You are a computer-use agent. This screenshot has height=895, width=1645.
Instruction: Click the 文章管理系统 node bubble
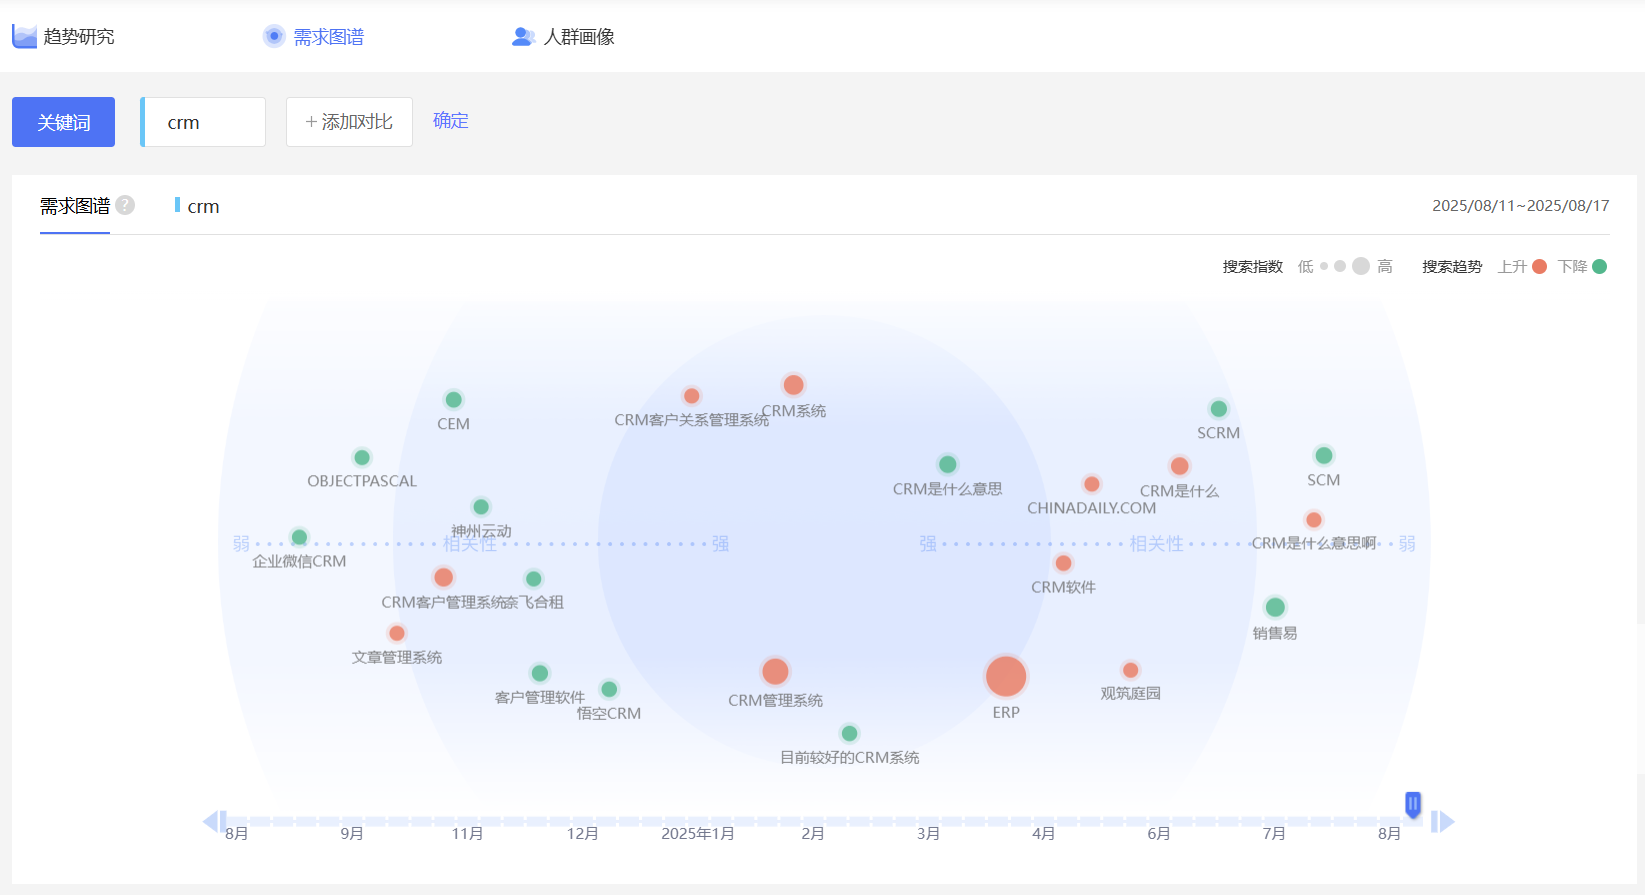coord(397,633)
